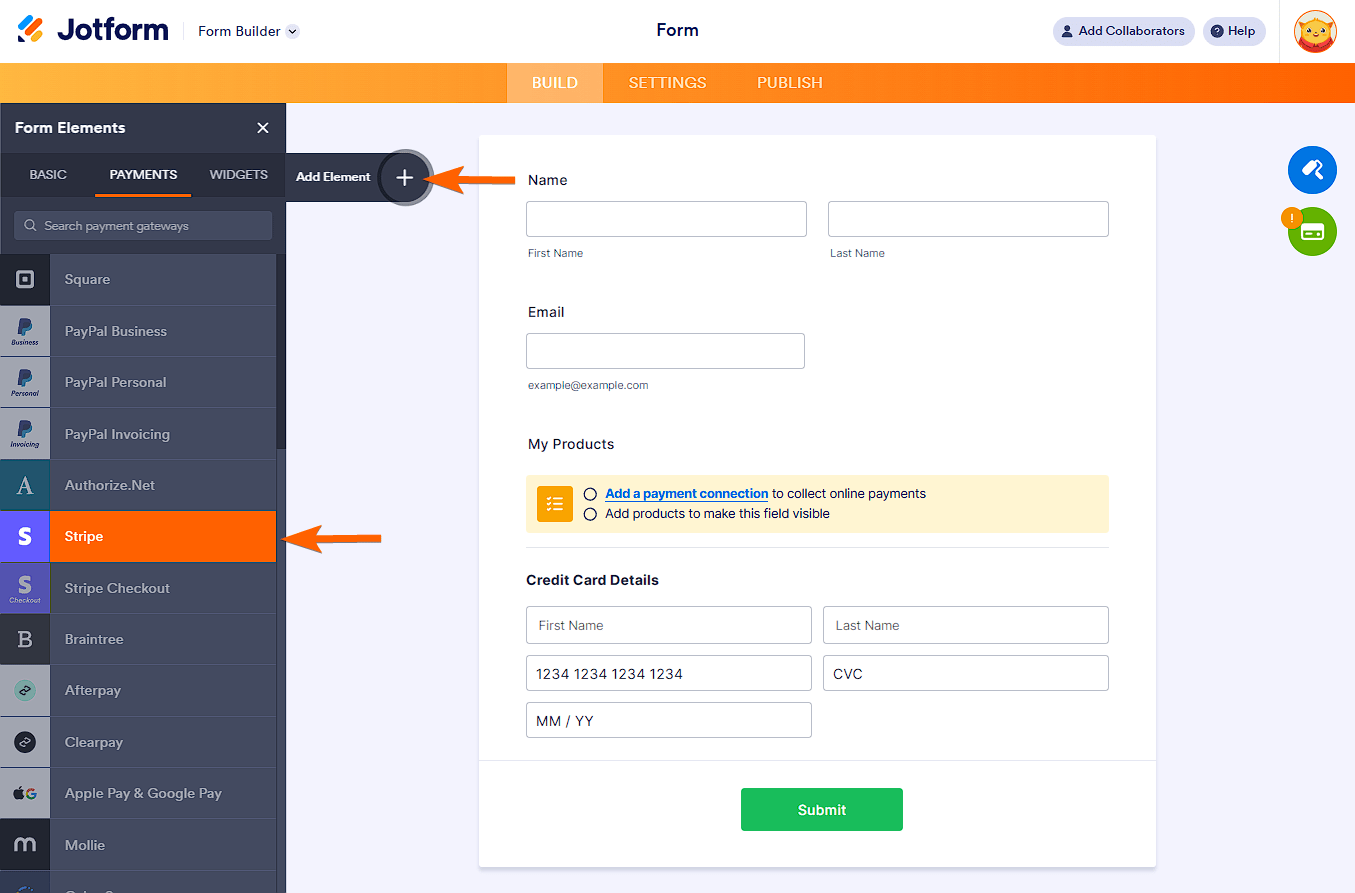Click the Braintree icon
The width and height of the screenshot is (1355, 893).
click(x=25, y=639)
